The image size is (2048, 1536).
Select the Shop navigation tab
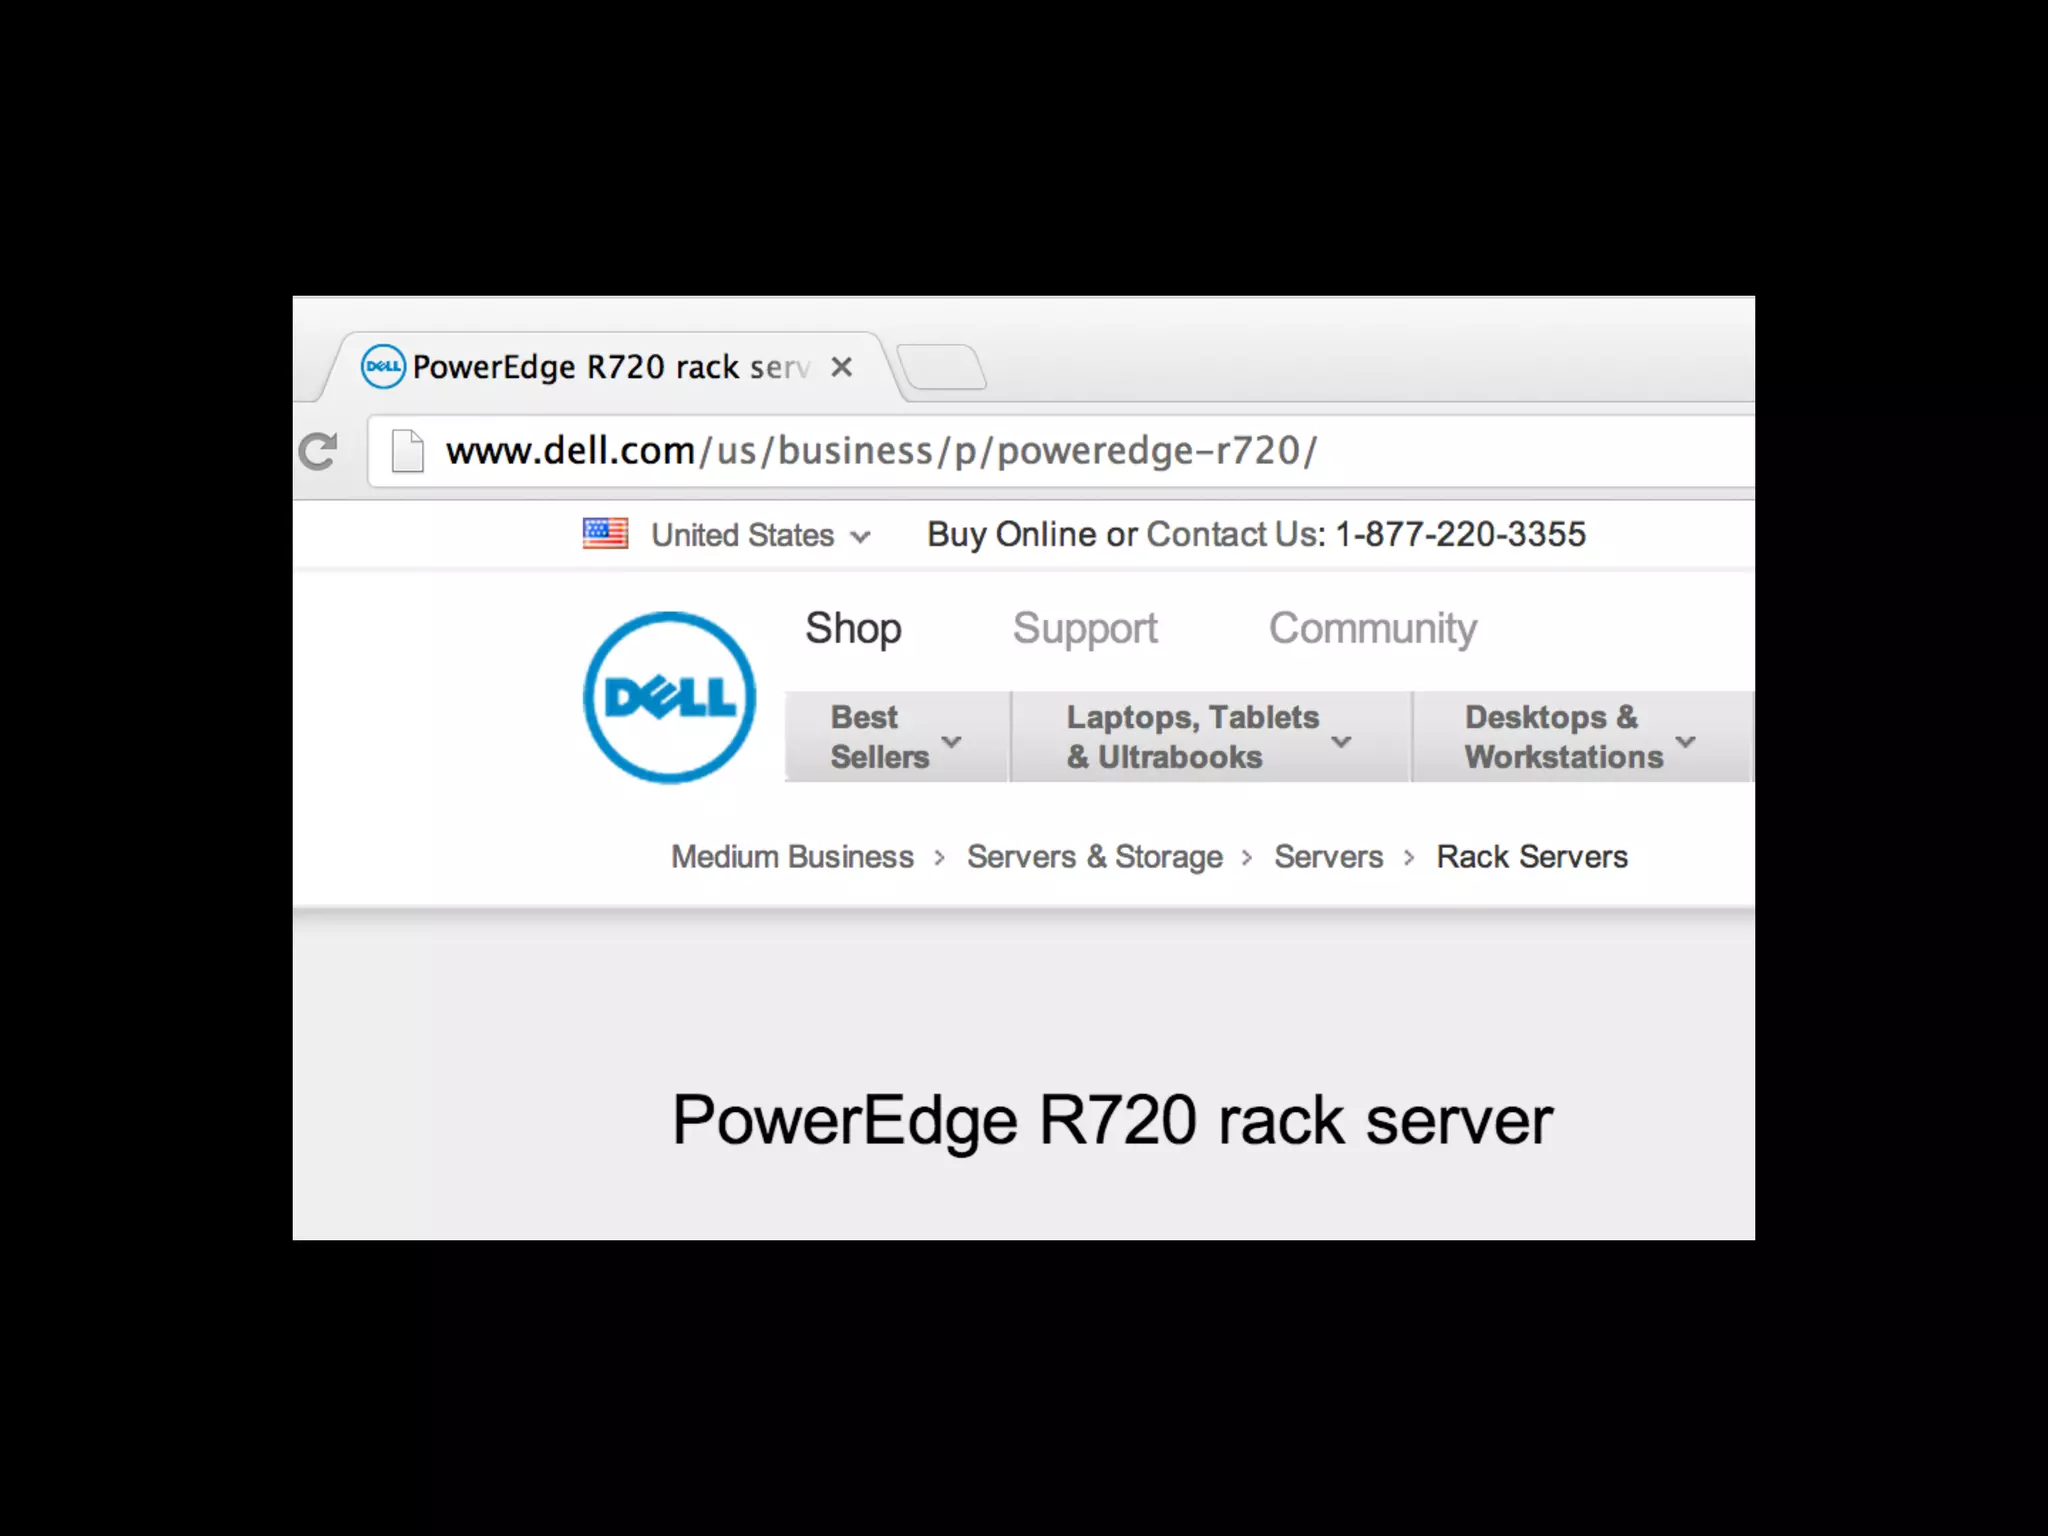853,629
